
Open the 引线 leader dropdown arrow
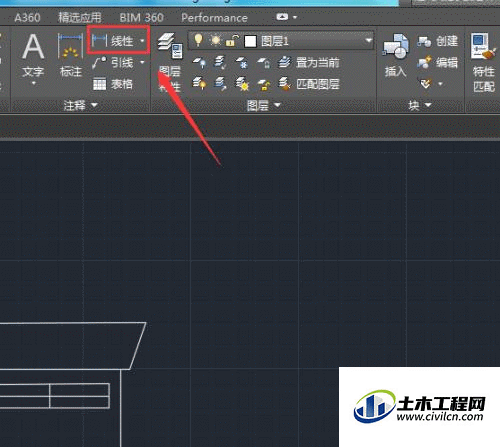pos(142,62)
